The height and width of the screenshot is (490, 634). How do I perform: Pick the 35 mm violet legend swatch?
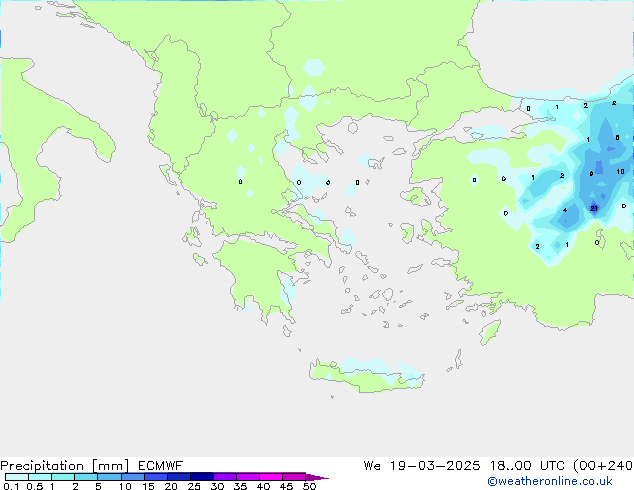click(x=248, y=477)
